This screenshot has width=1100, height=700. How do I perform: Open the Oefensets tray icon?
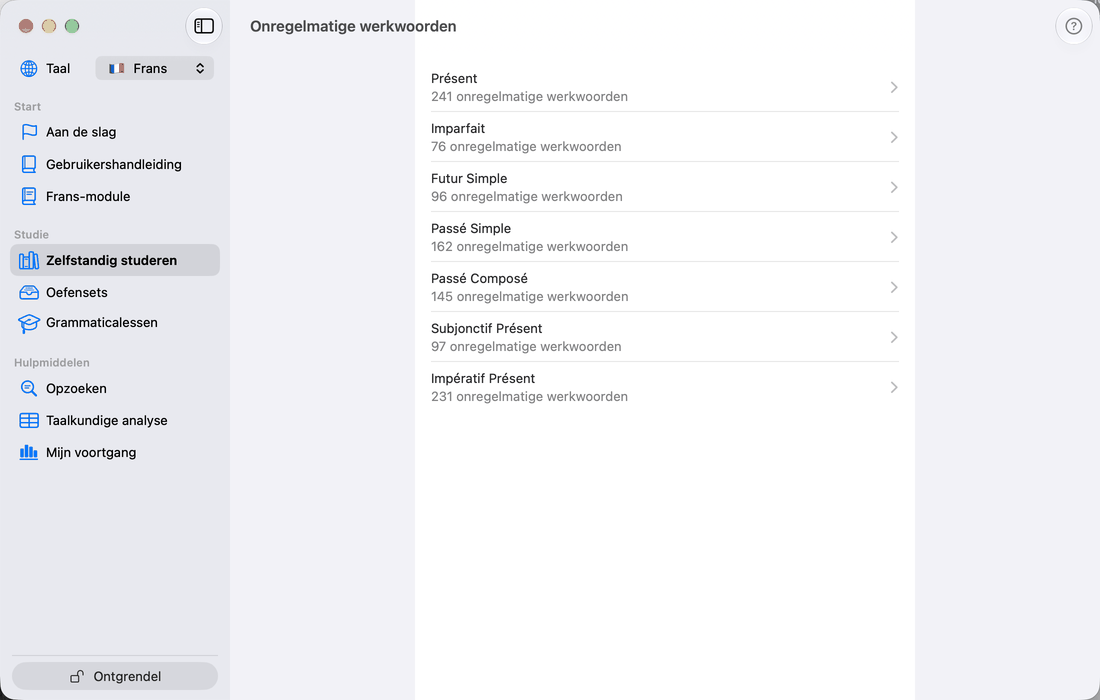tap(29, 292)
